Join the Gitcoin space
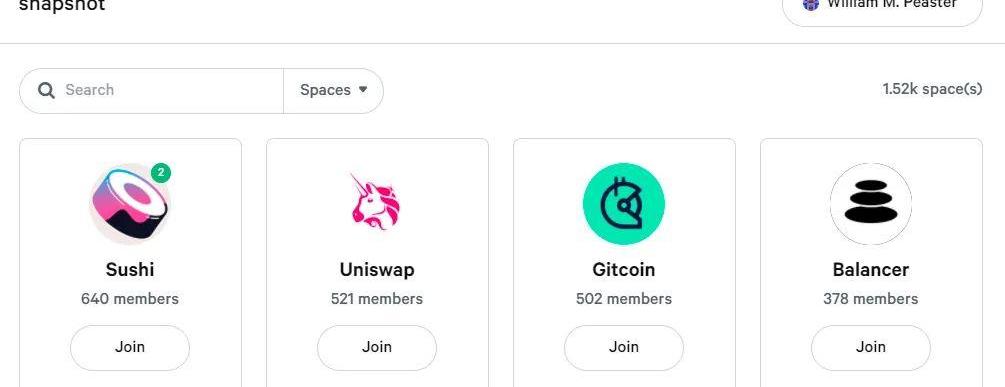 pyautogui.click(x=624, y=347)
